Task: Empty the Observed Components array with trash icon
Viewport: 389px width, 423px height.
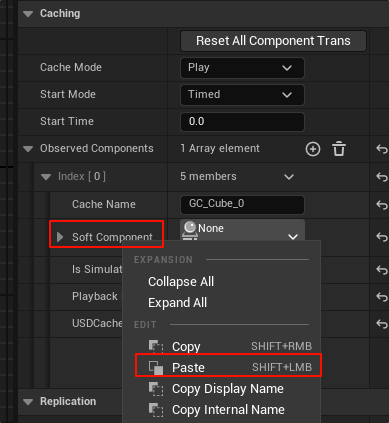Action: [339, 149]
